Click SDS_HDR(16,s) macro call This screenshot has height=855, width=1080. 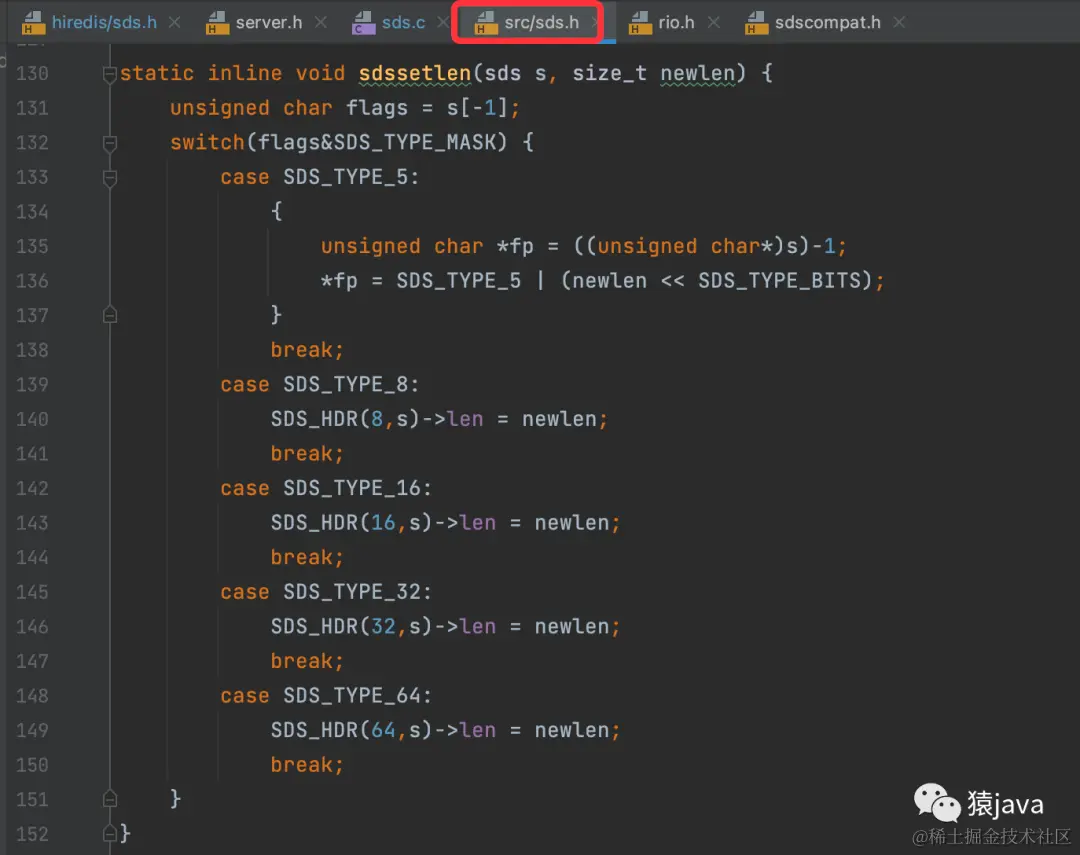[351, 523]
